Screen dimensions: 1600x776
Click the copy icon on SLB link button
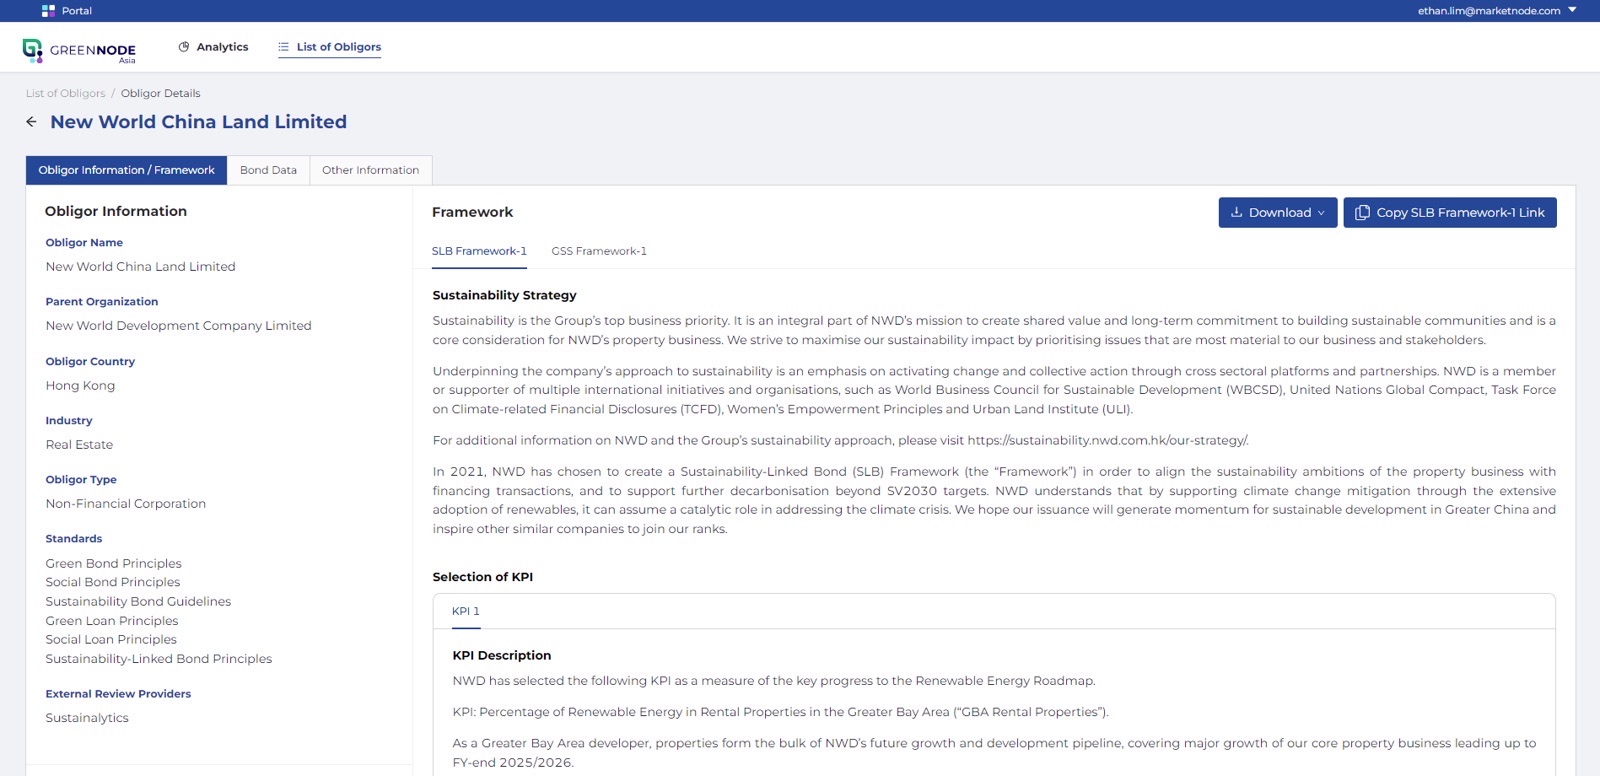point(1362,212)
